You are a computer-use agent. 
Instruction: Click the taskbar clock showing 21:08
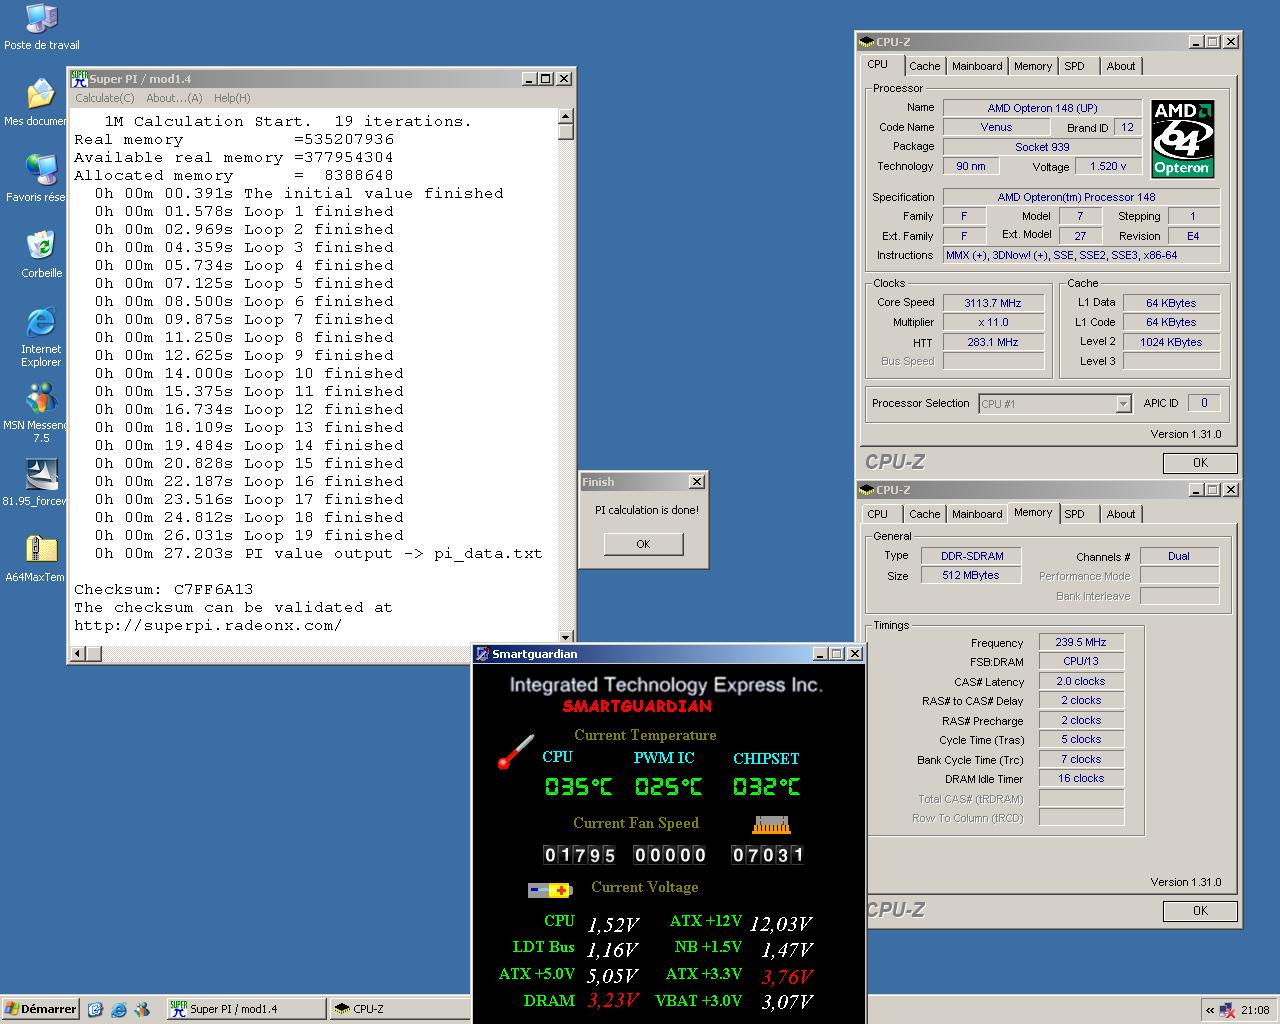coord(1255,1010)
